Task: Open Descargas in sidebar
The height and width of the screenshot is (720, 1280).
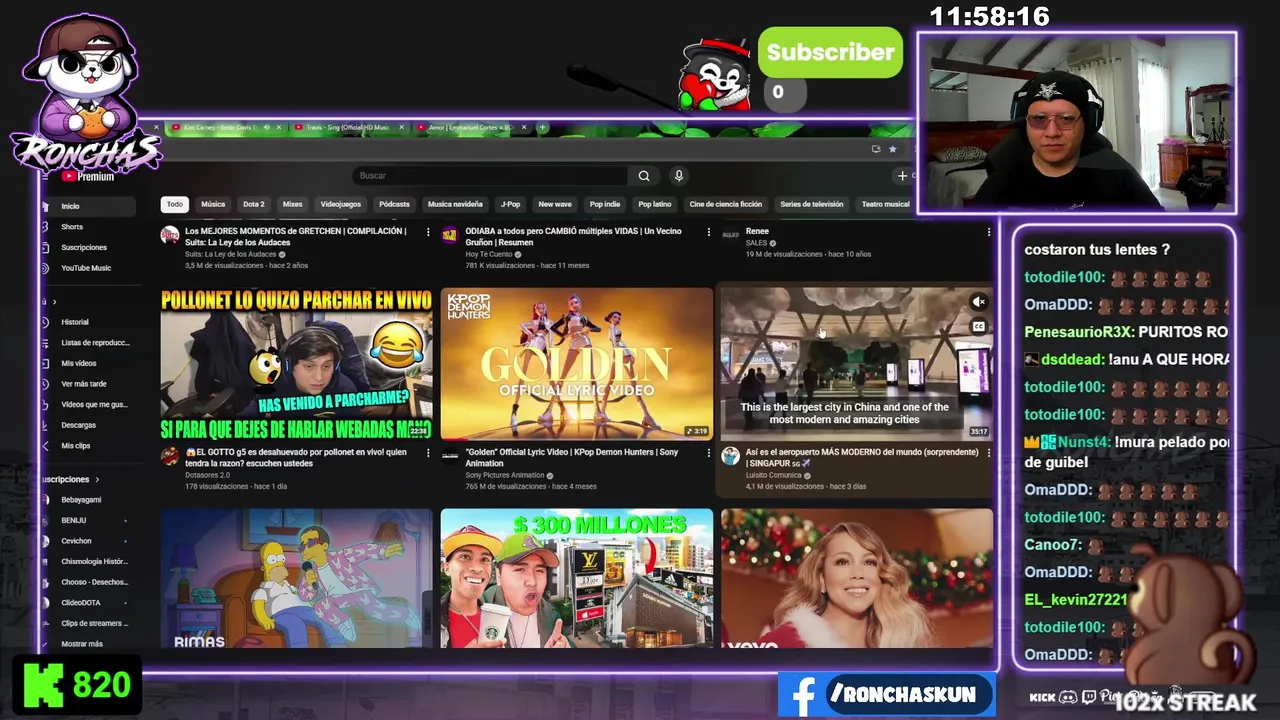Action: 88,425
